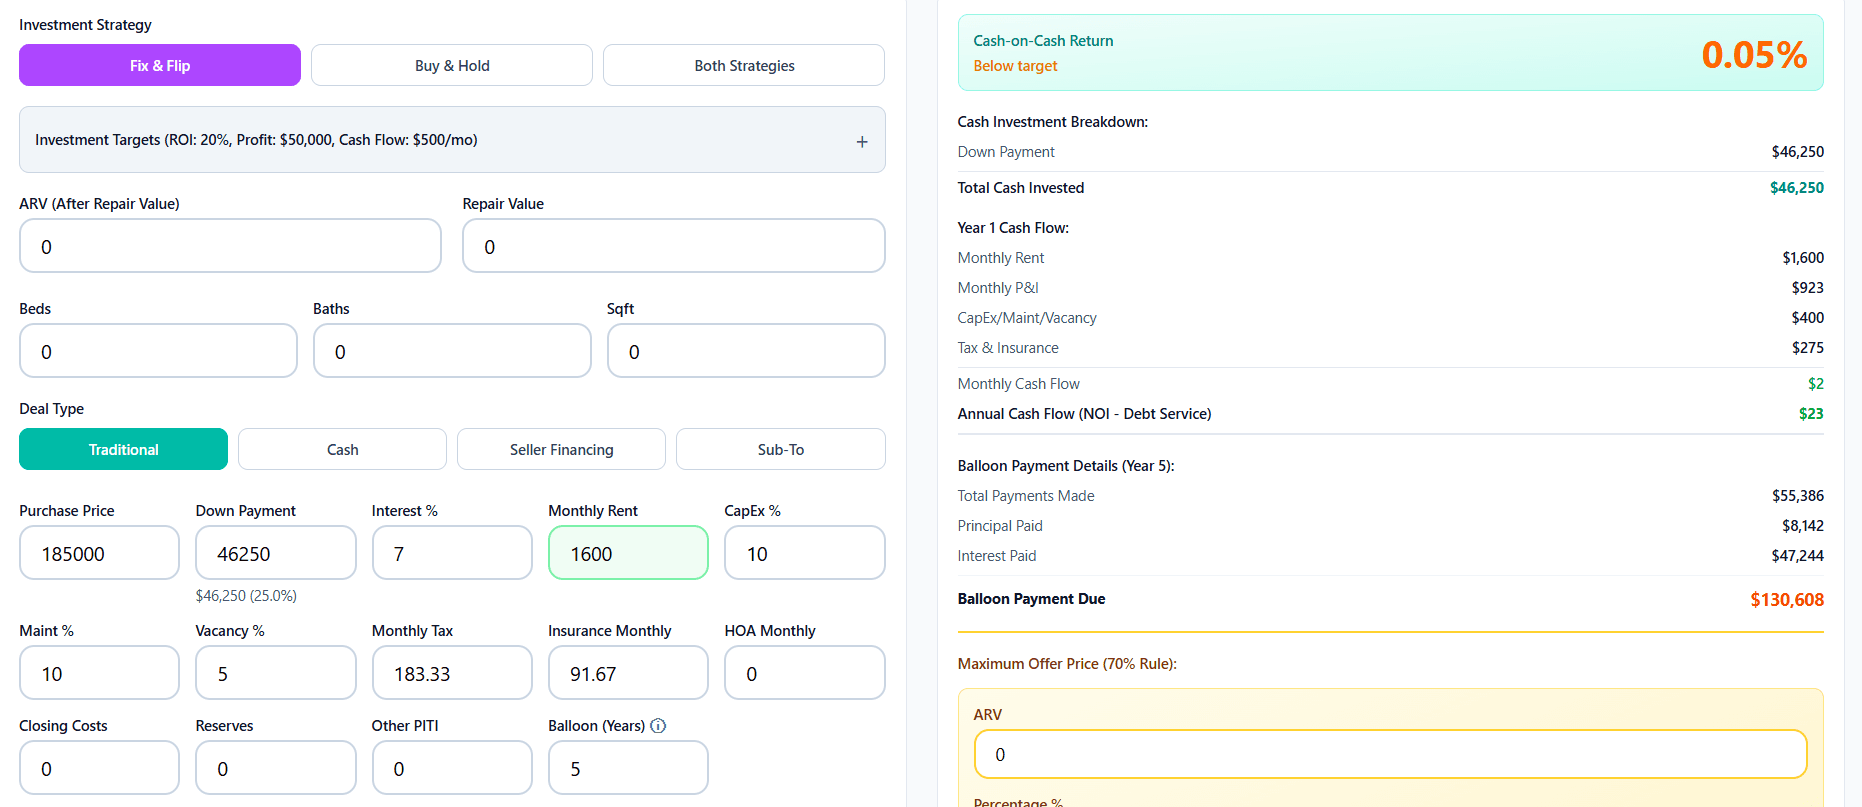Click the Interest Paid $47,244 value
Viewport: 1862px width, 807px height.
click(x=1798, y=556)
